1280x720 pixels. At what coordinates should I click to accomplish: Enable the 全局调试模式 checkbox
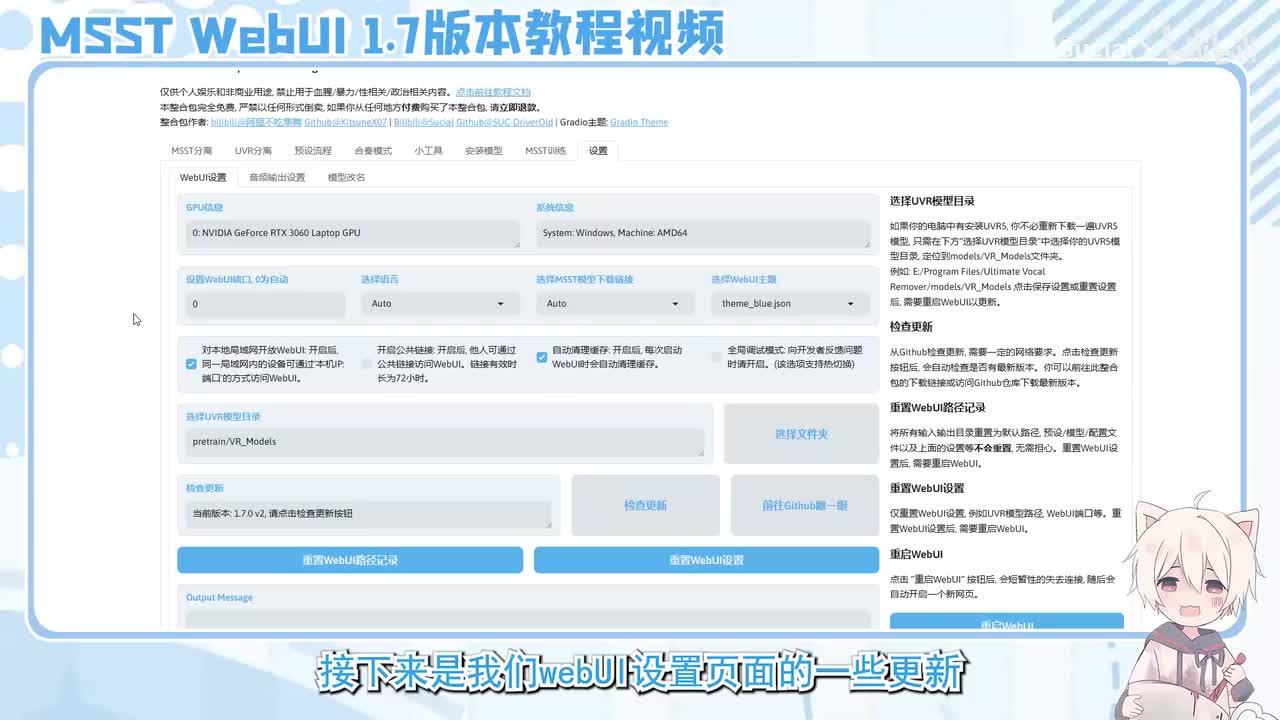click(716, 357)
